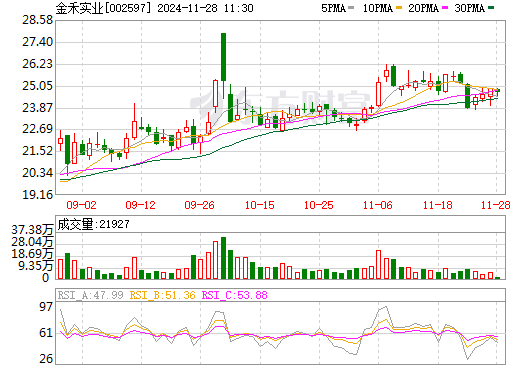Click the 28.04万 volume axis label
This screenshot has width=520, height=365.
32,242
